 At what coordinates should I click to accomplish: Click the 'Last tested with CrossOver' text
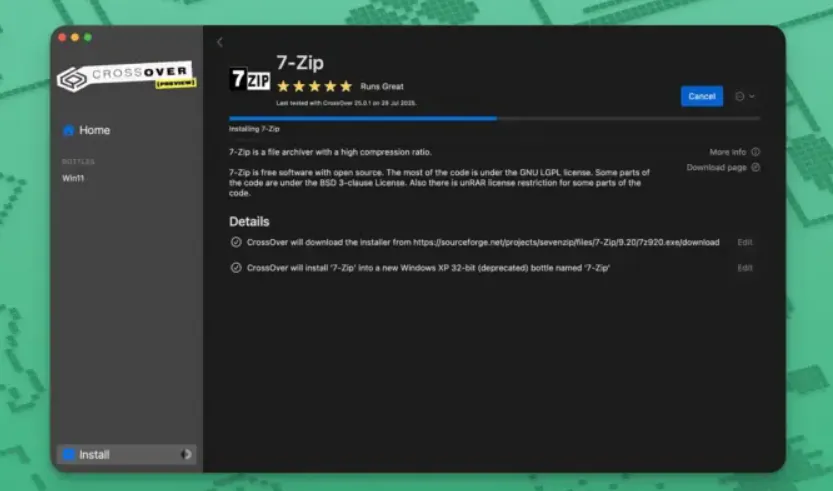[x=346, y=103]
